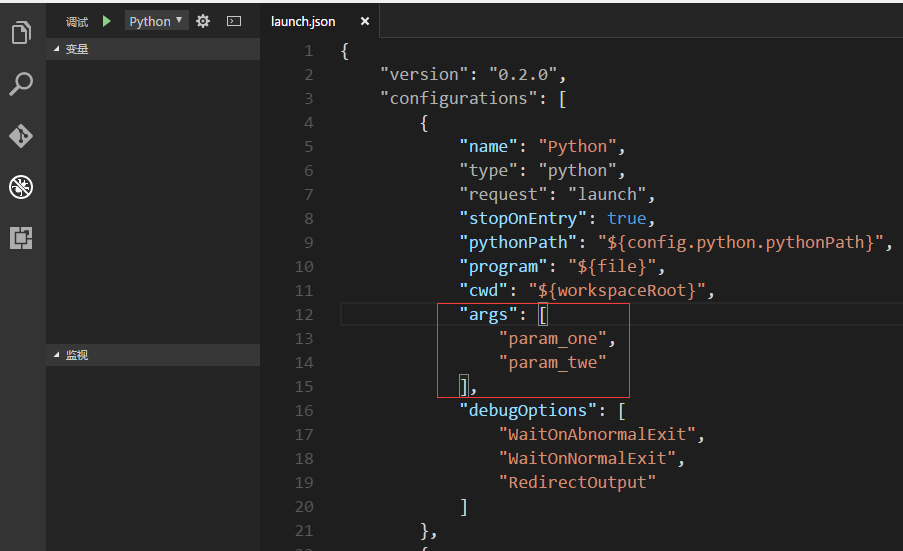903x551 pixels.
Task: Switch to the launch.json tab
Action: point(303,21)
